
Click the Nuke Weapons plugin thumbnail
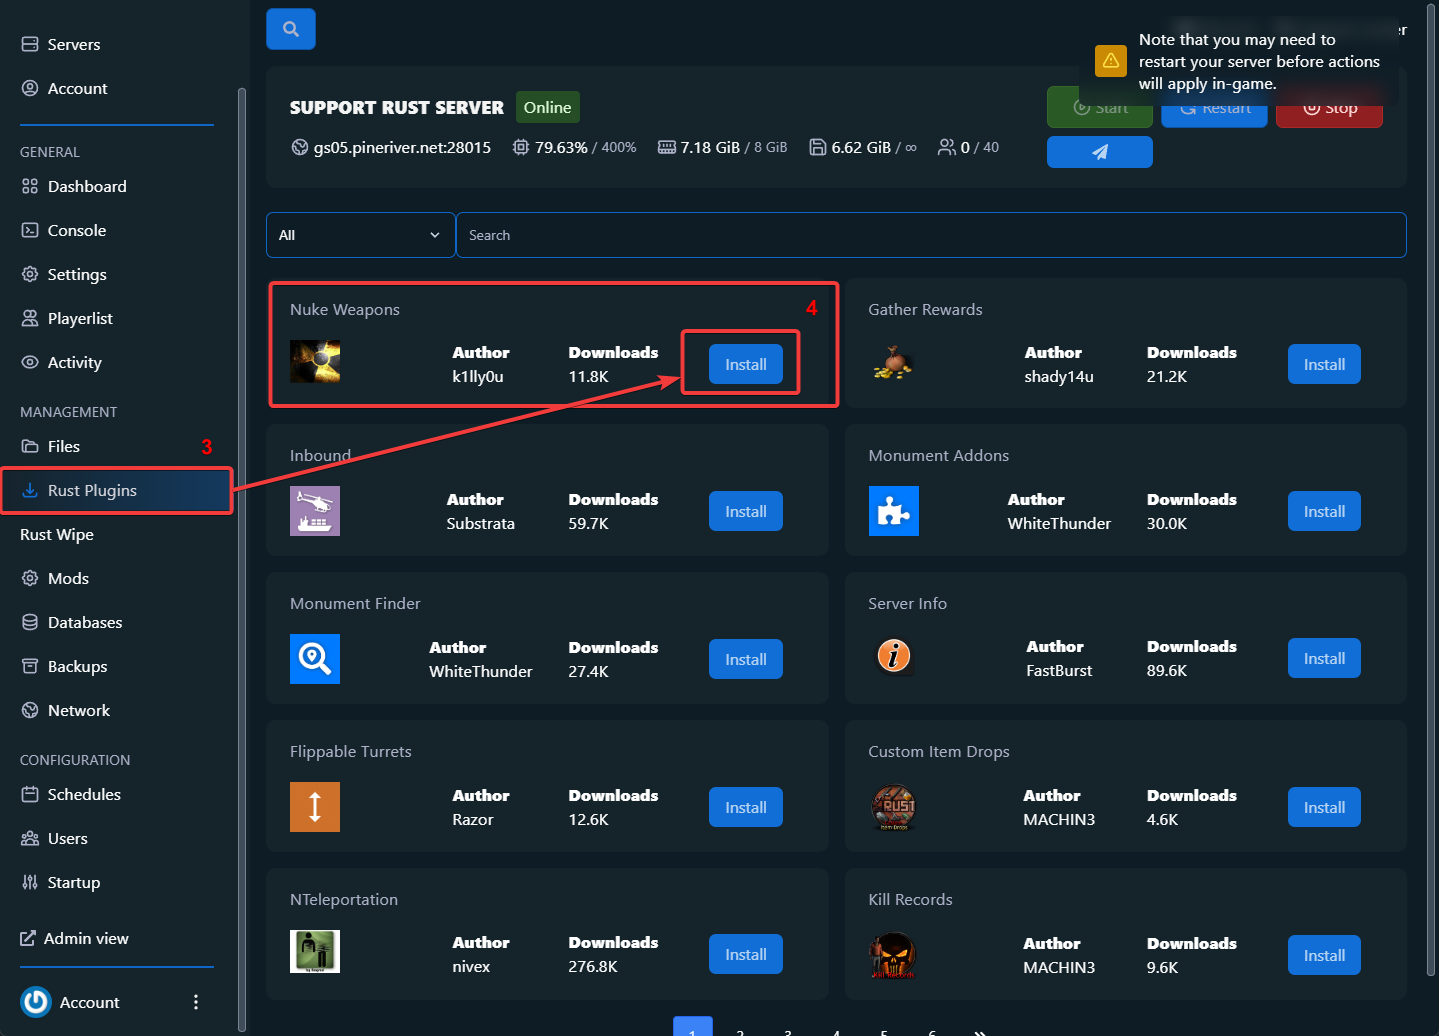(x=315, y=361)
